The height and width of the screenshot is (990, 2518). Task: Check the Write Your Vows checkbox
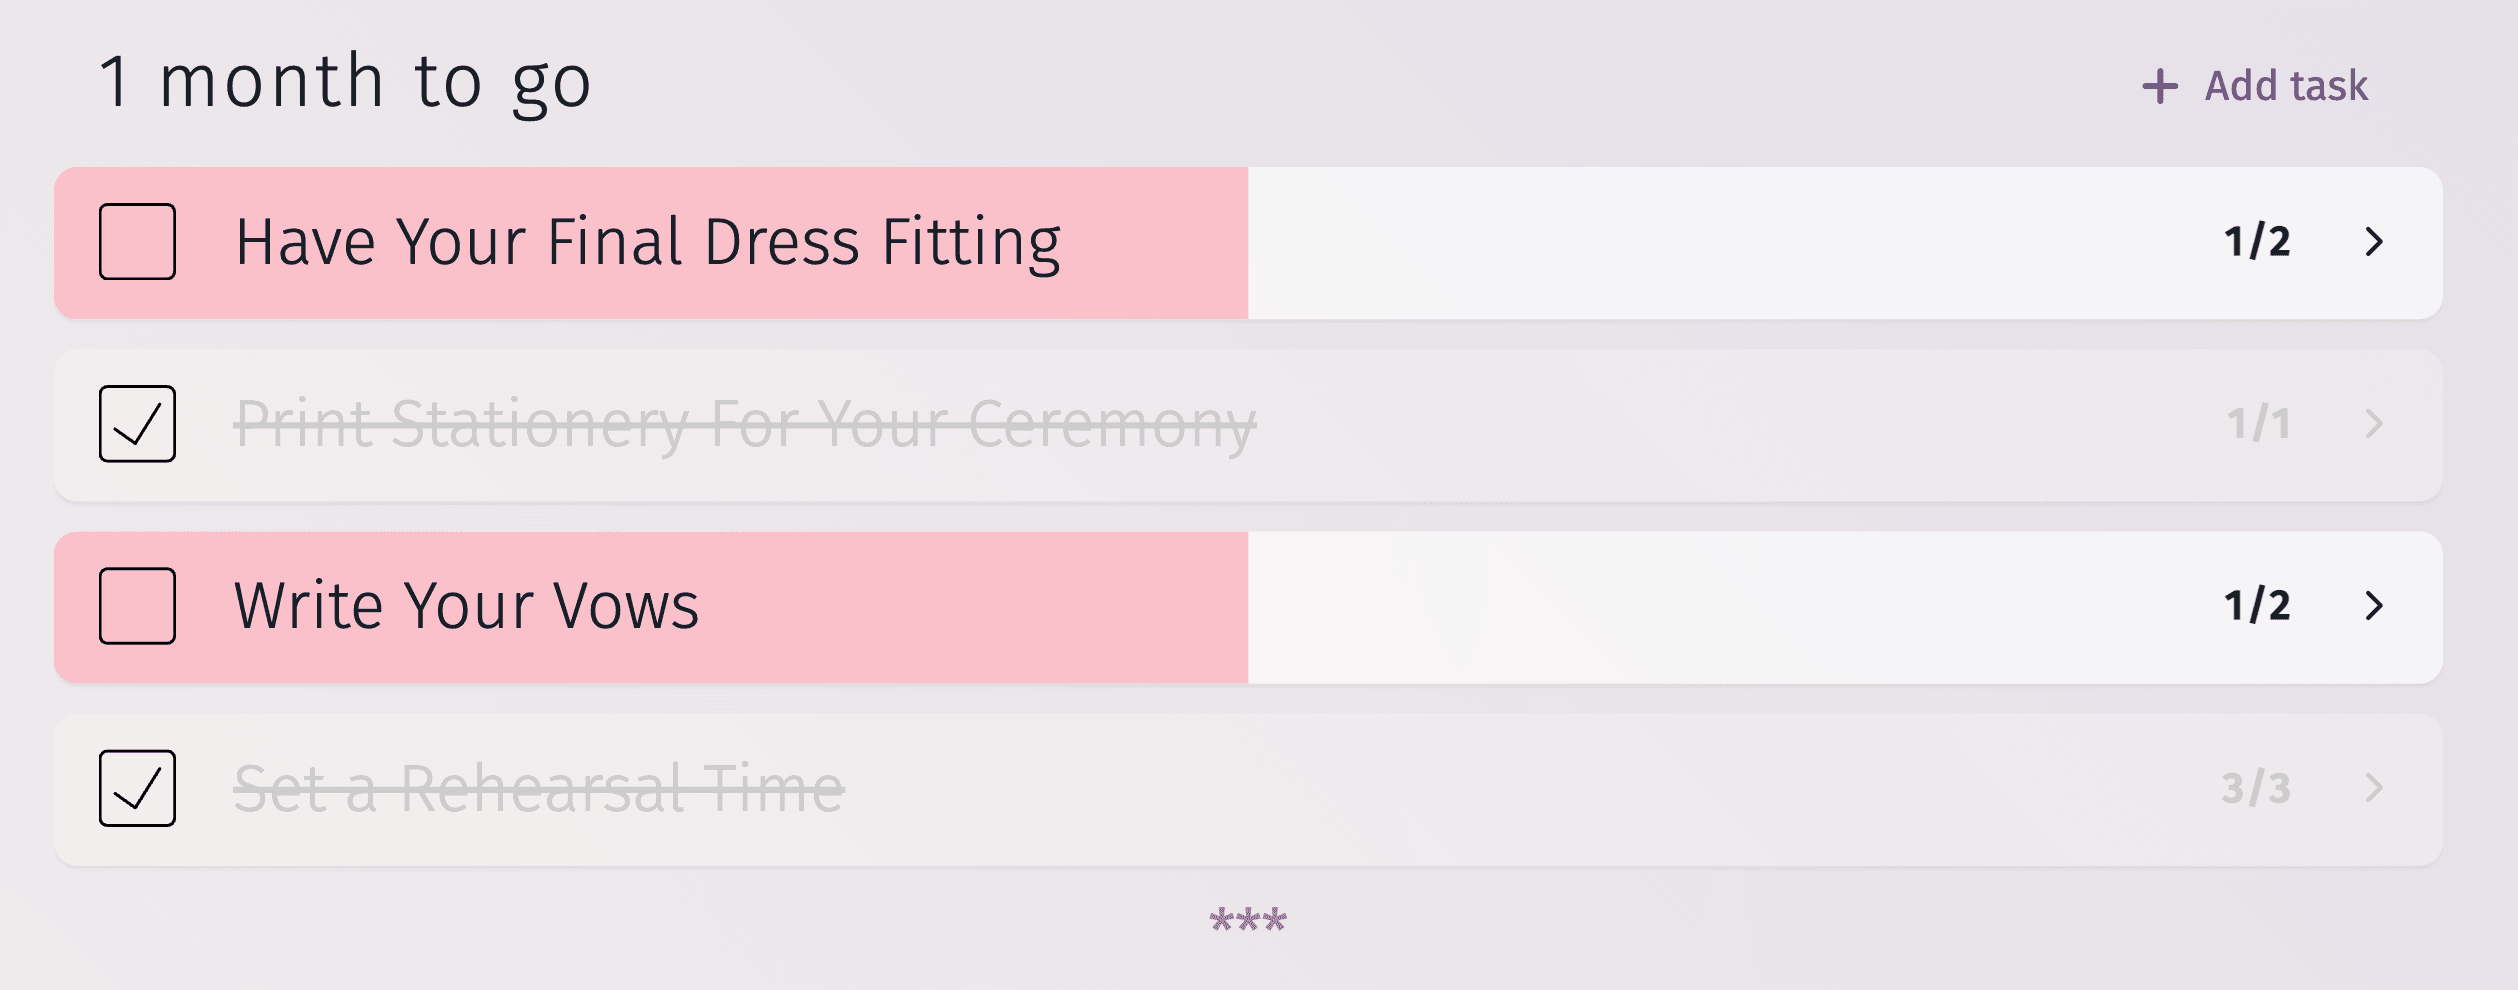click(138, 606)
